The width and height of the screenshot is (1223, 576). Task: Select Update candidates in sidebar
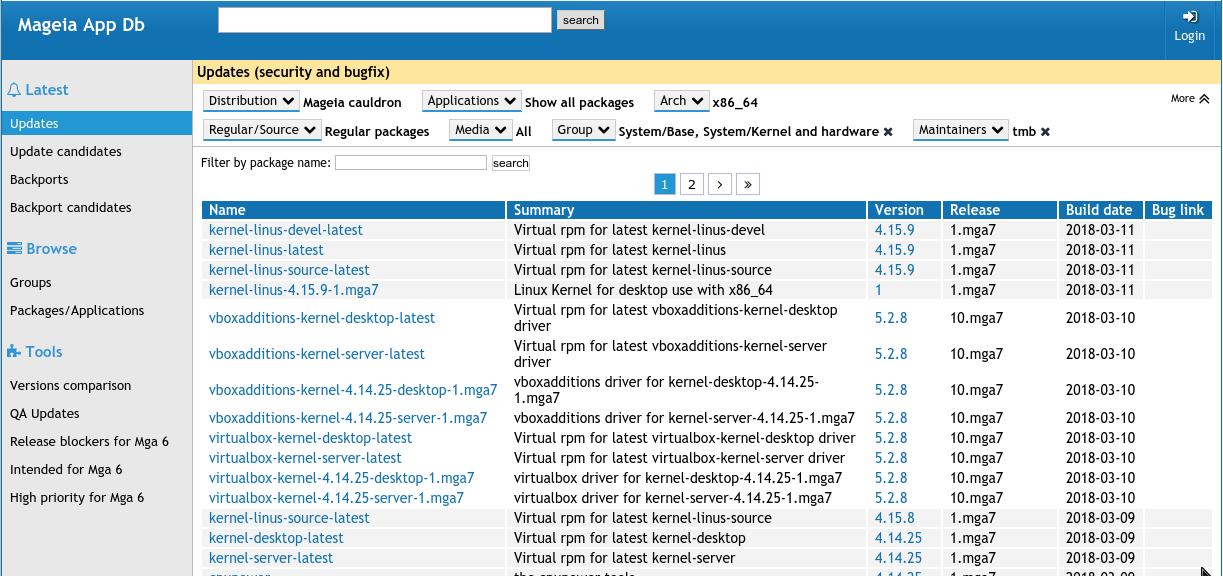click(66, 152)
